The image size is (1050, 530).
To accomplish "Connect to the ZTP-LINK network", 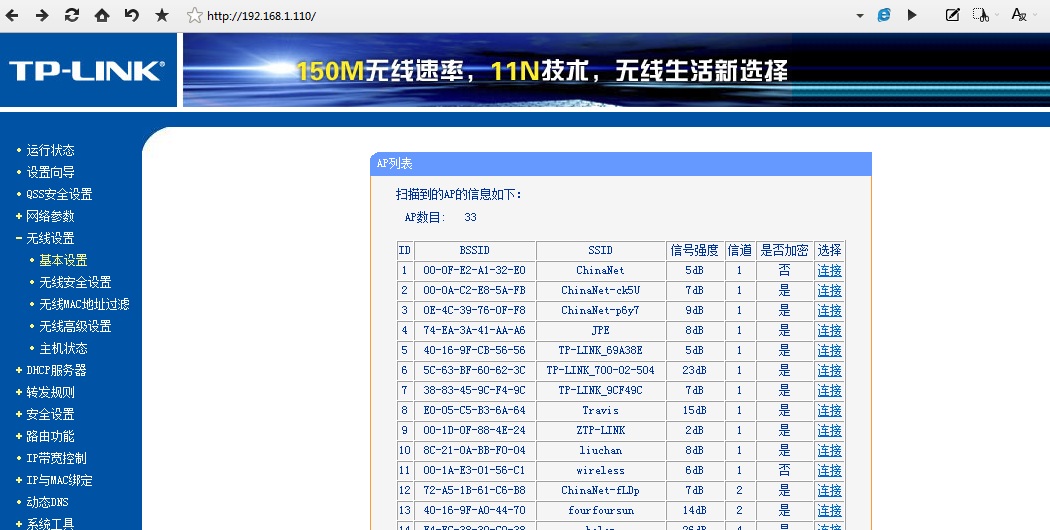I will coord(829,431).
